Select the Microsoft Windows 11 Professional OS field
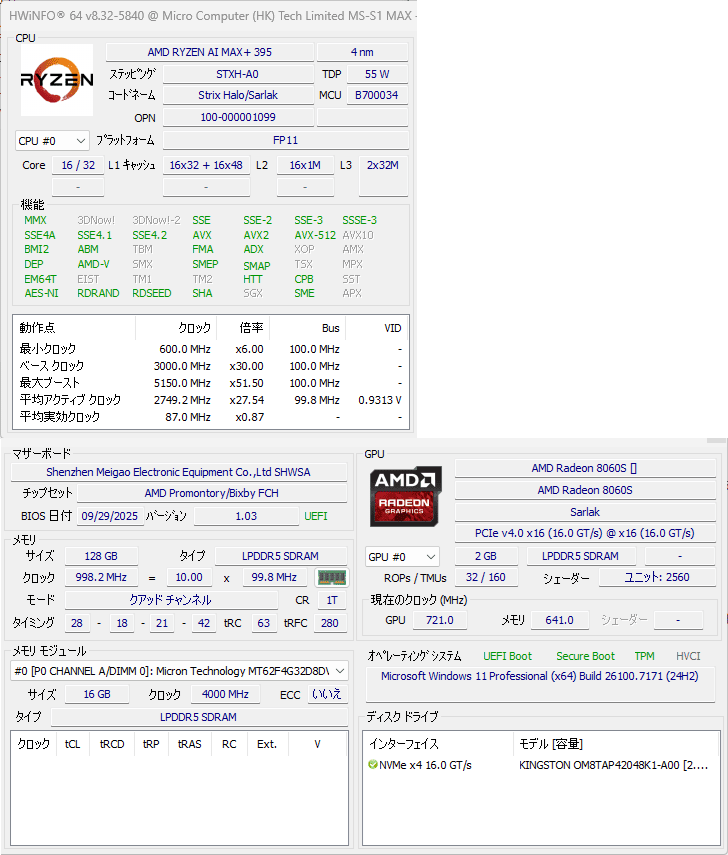 tap(538, 676)
